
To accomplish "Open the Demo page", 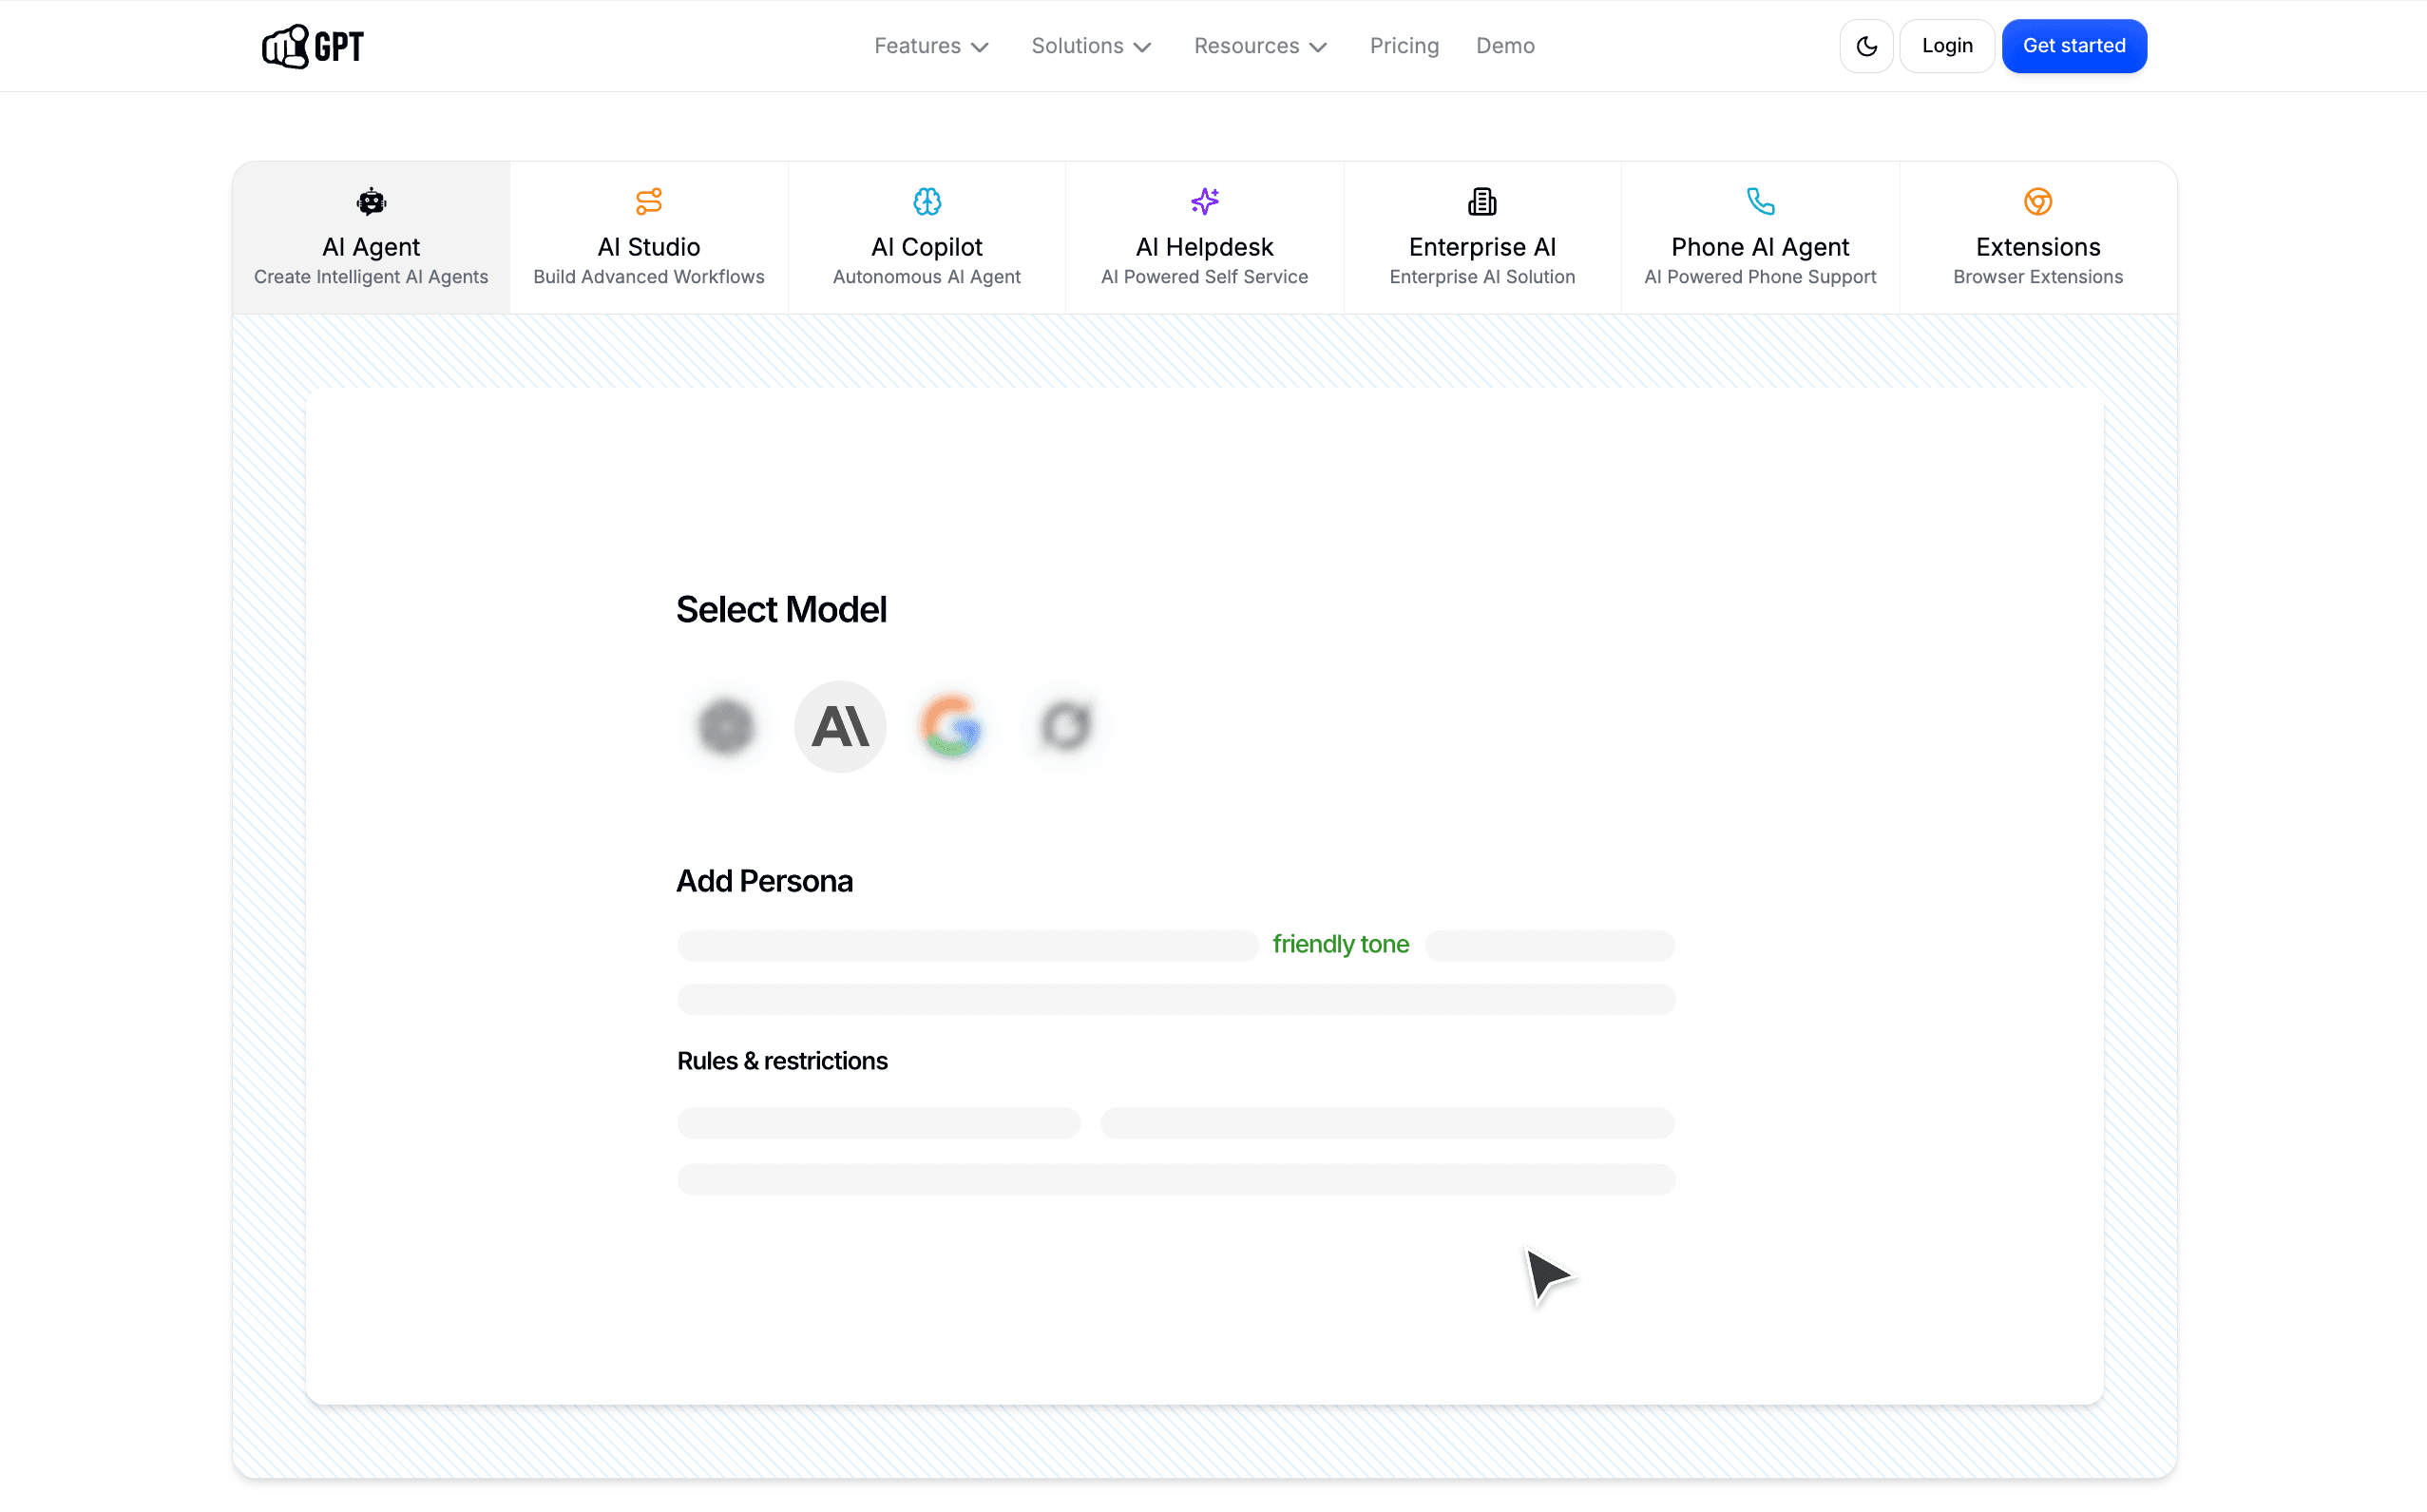I will (x=1505, y=46).
